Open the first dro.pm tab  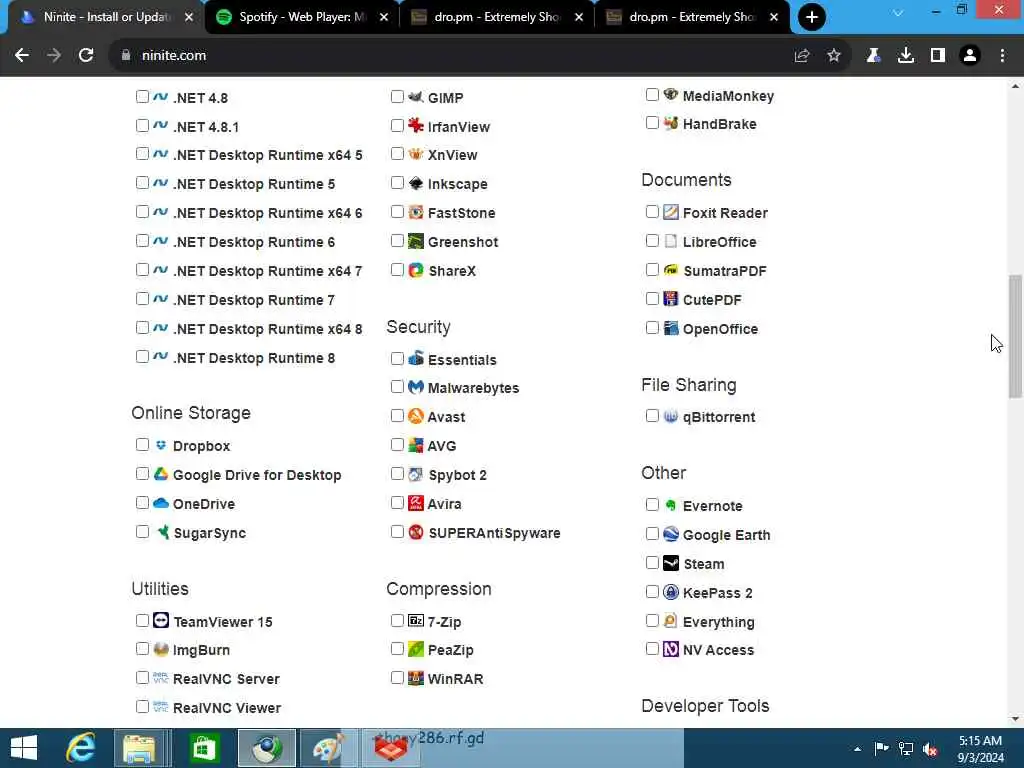[497, 17]
